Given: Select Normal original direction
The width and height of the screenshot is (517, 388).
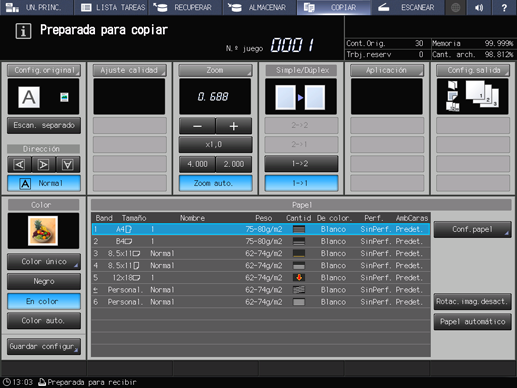Looking at the screenshot, I should coord(44,183).
